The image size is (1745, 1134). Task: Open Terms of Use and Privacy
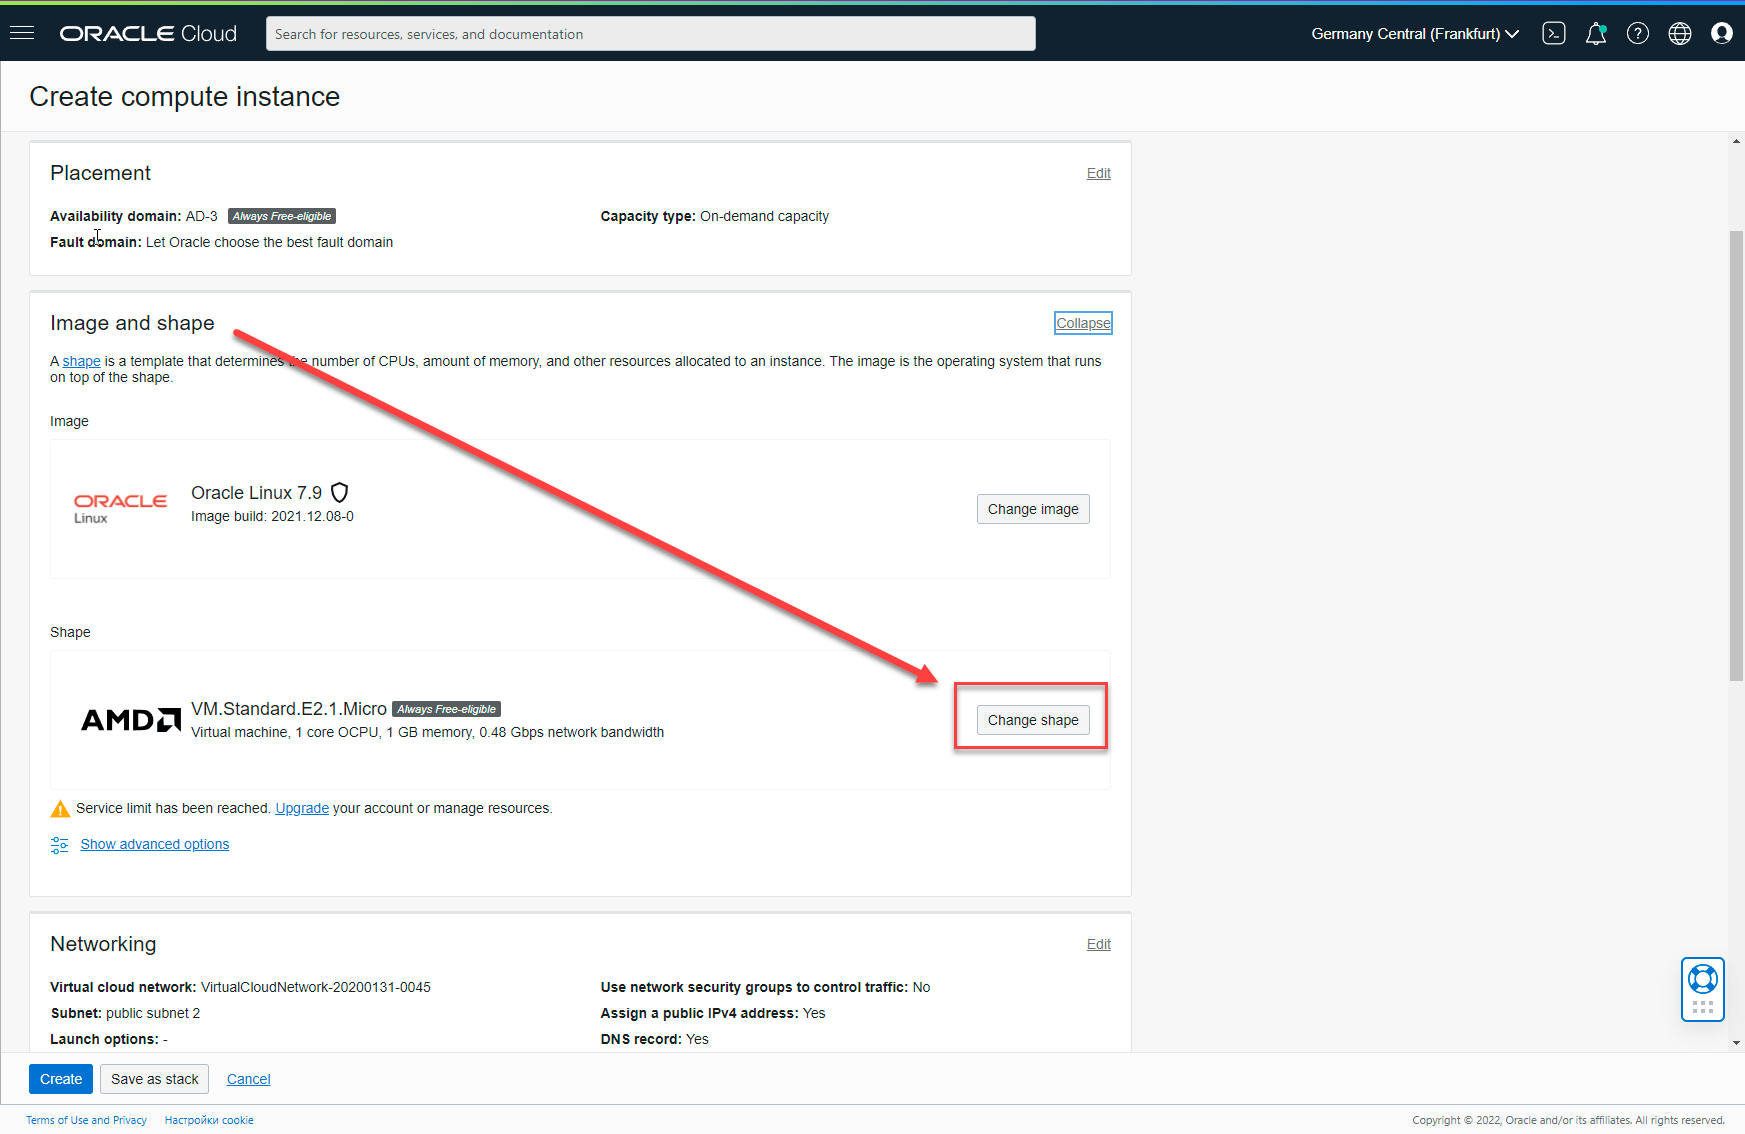(86, 1120)
